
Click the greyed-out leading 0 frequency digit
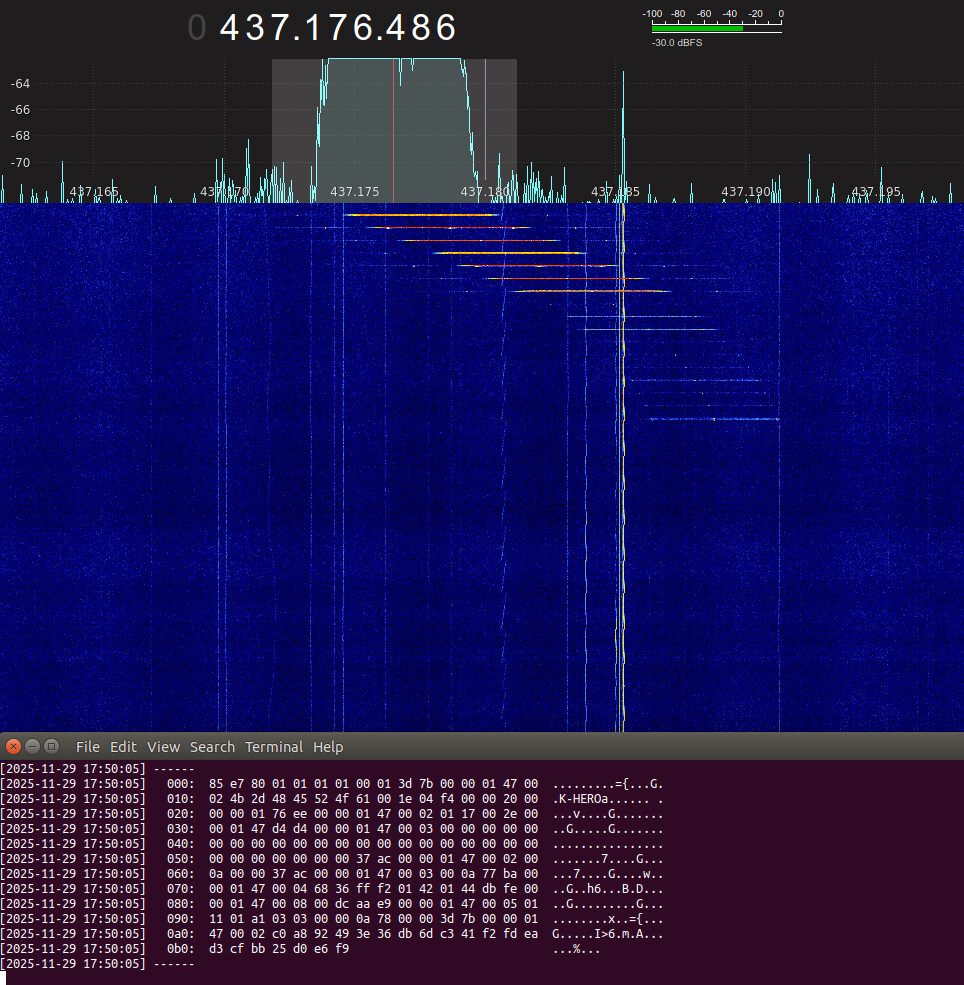tap(196, 28)
